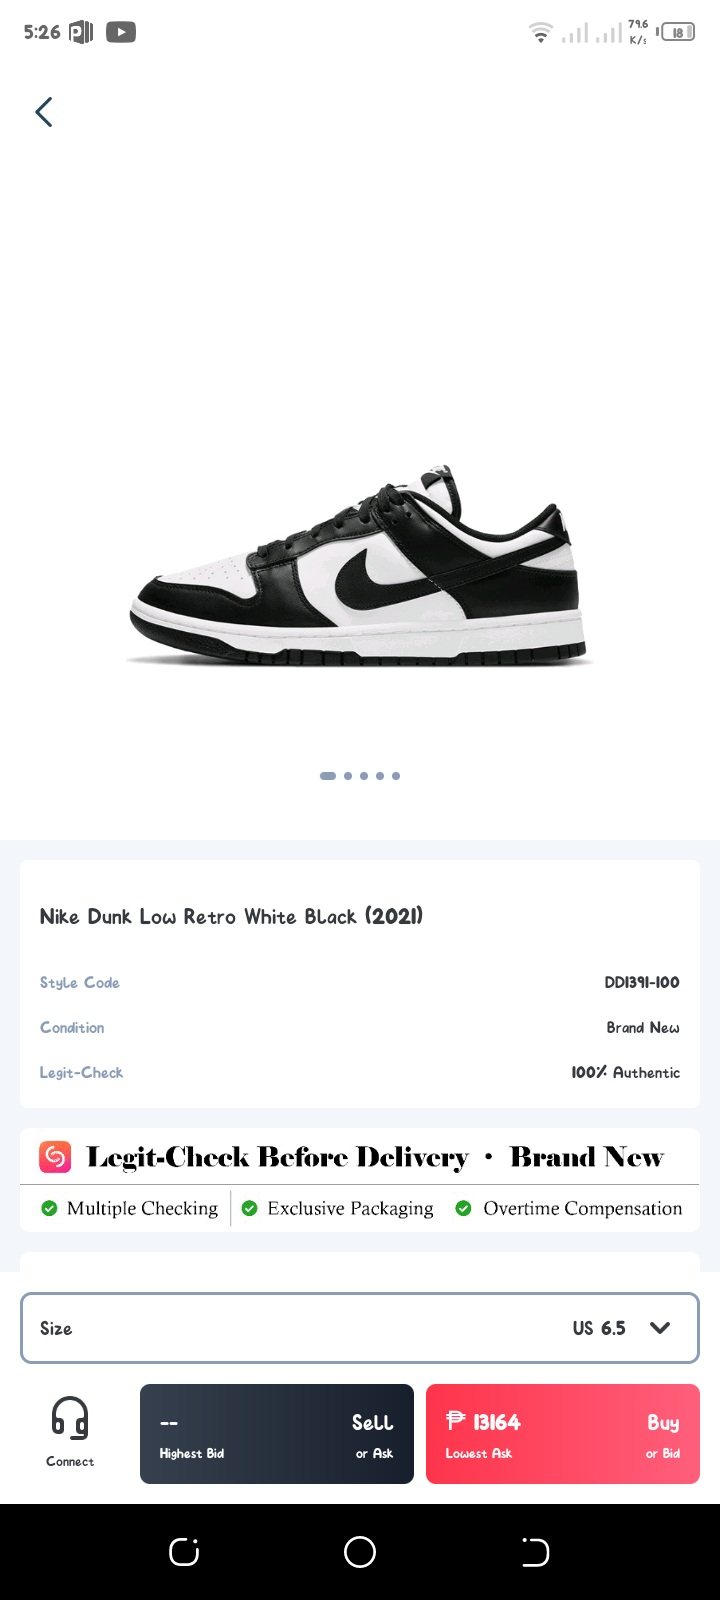
Task: Tap the Android home circle button
Action: (x=360, y=1552)
